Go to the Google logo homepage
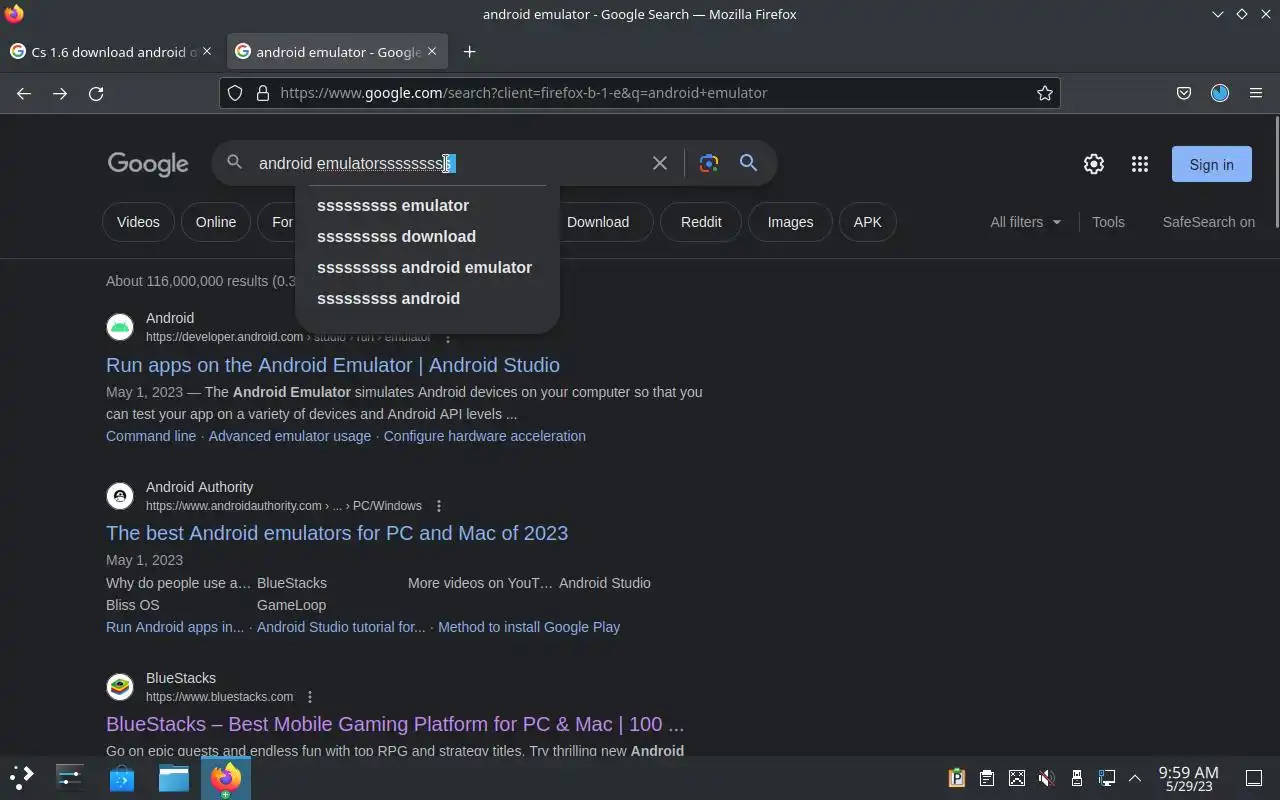This screenshot has width=1280, height=800. (x=148, y=164)
